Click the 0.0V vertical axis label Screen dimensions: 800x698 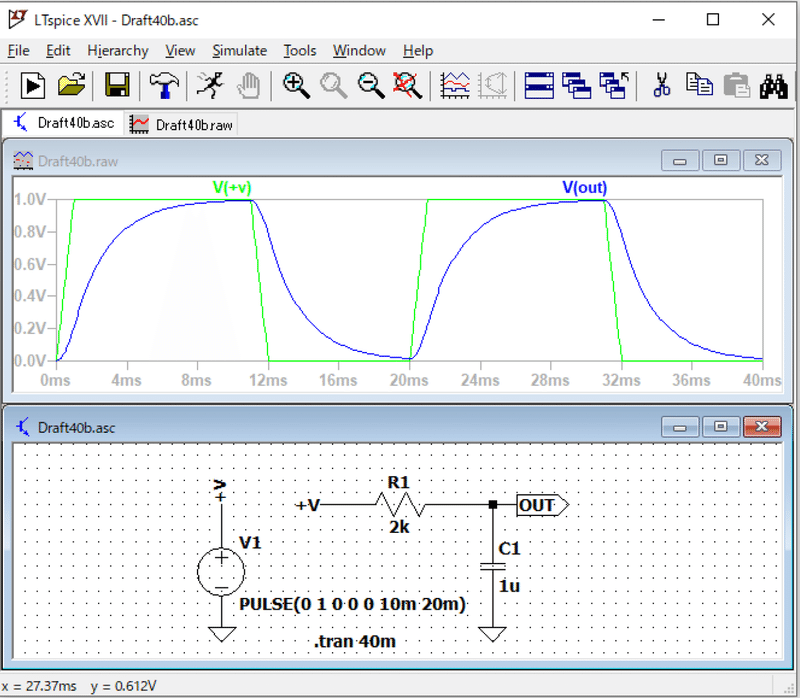coord(30,361)
